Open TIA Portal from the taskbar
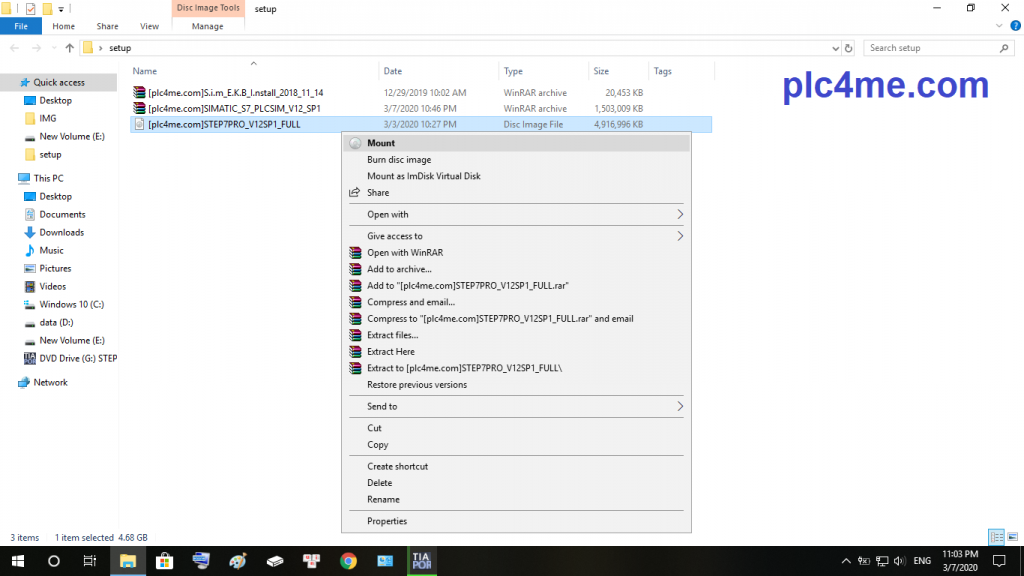 pyautogui.click(x=422, y=561)
